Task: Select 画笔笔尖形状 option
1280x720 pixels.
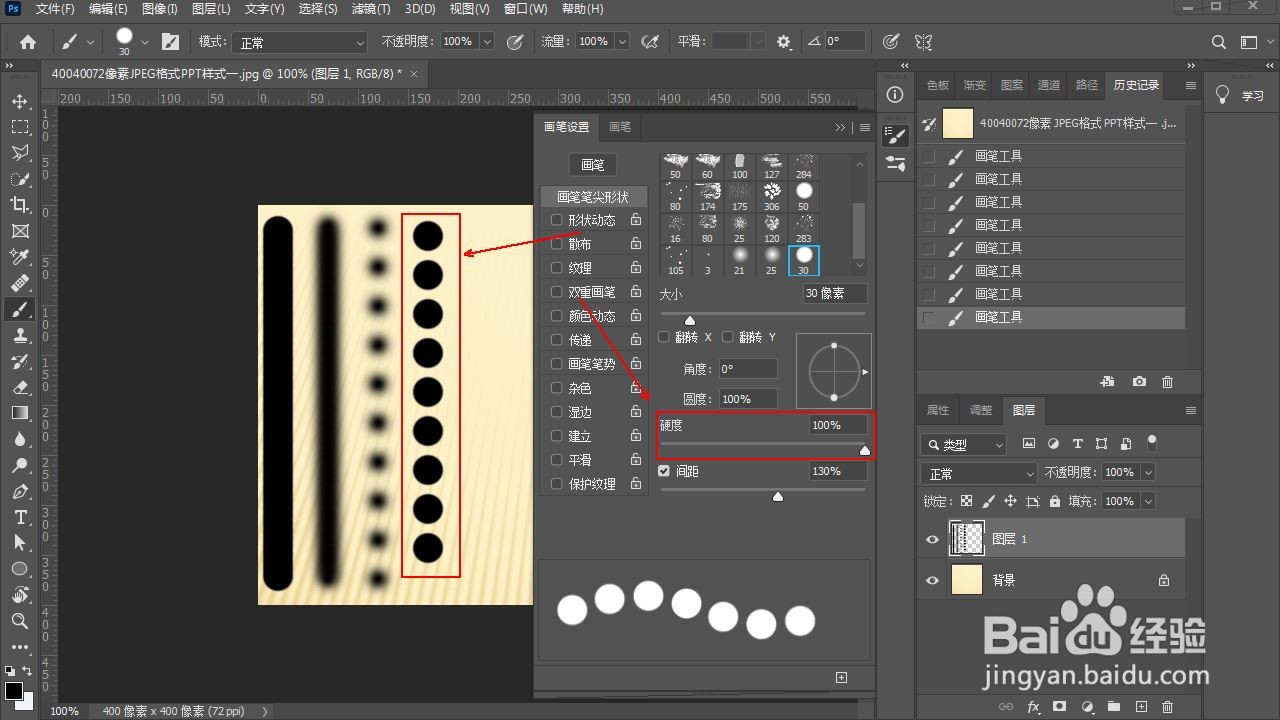Action: pyautogui.click(x=593, y=197)
